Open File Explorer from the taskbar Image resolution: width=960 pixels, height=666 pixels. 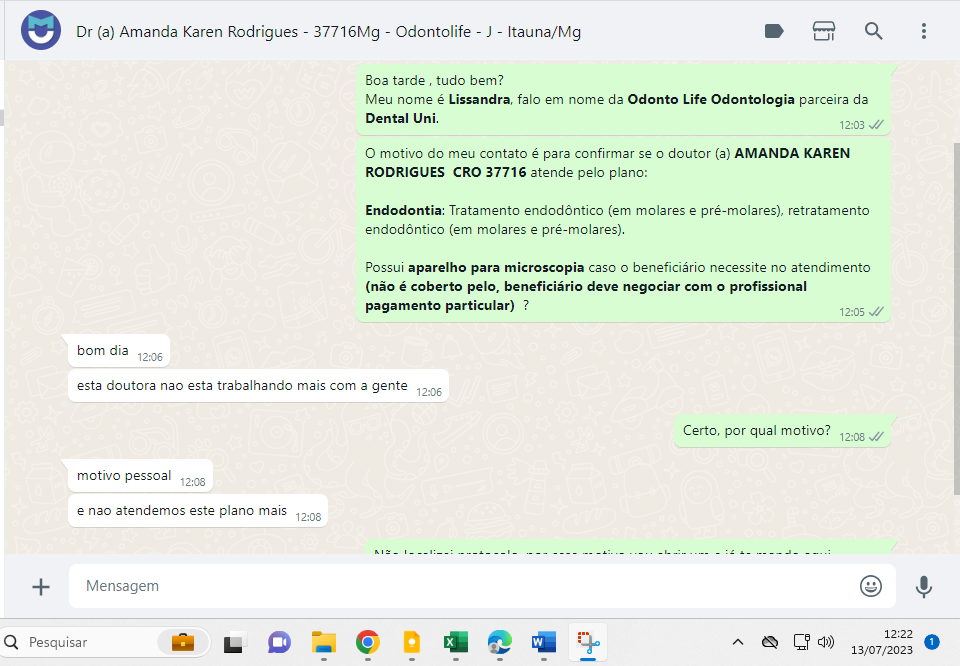coord(323,642)
